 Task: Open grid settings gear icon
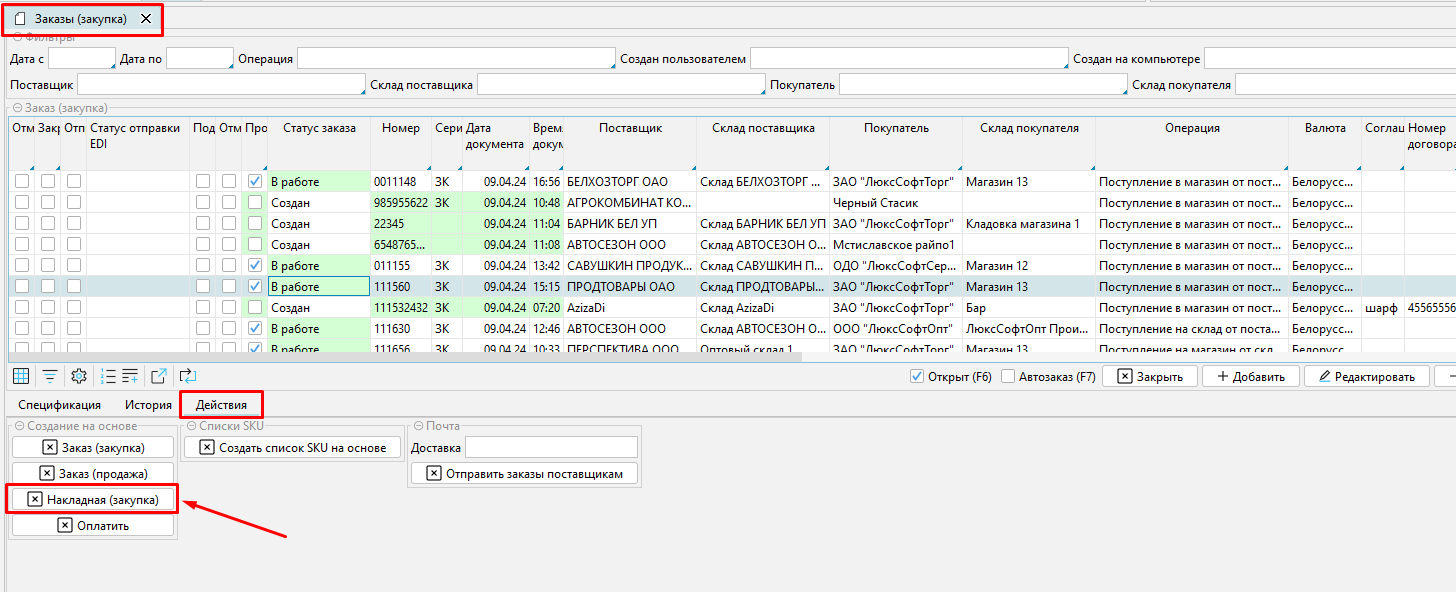79,376
